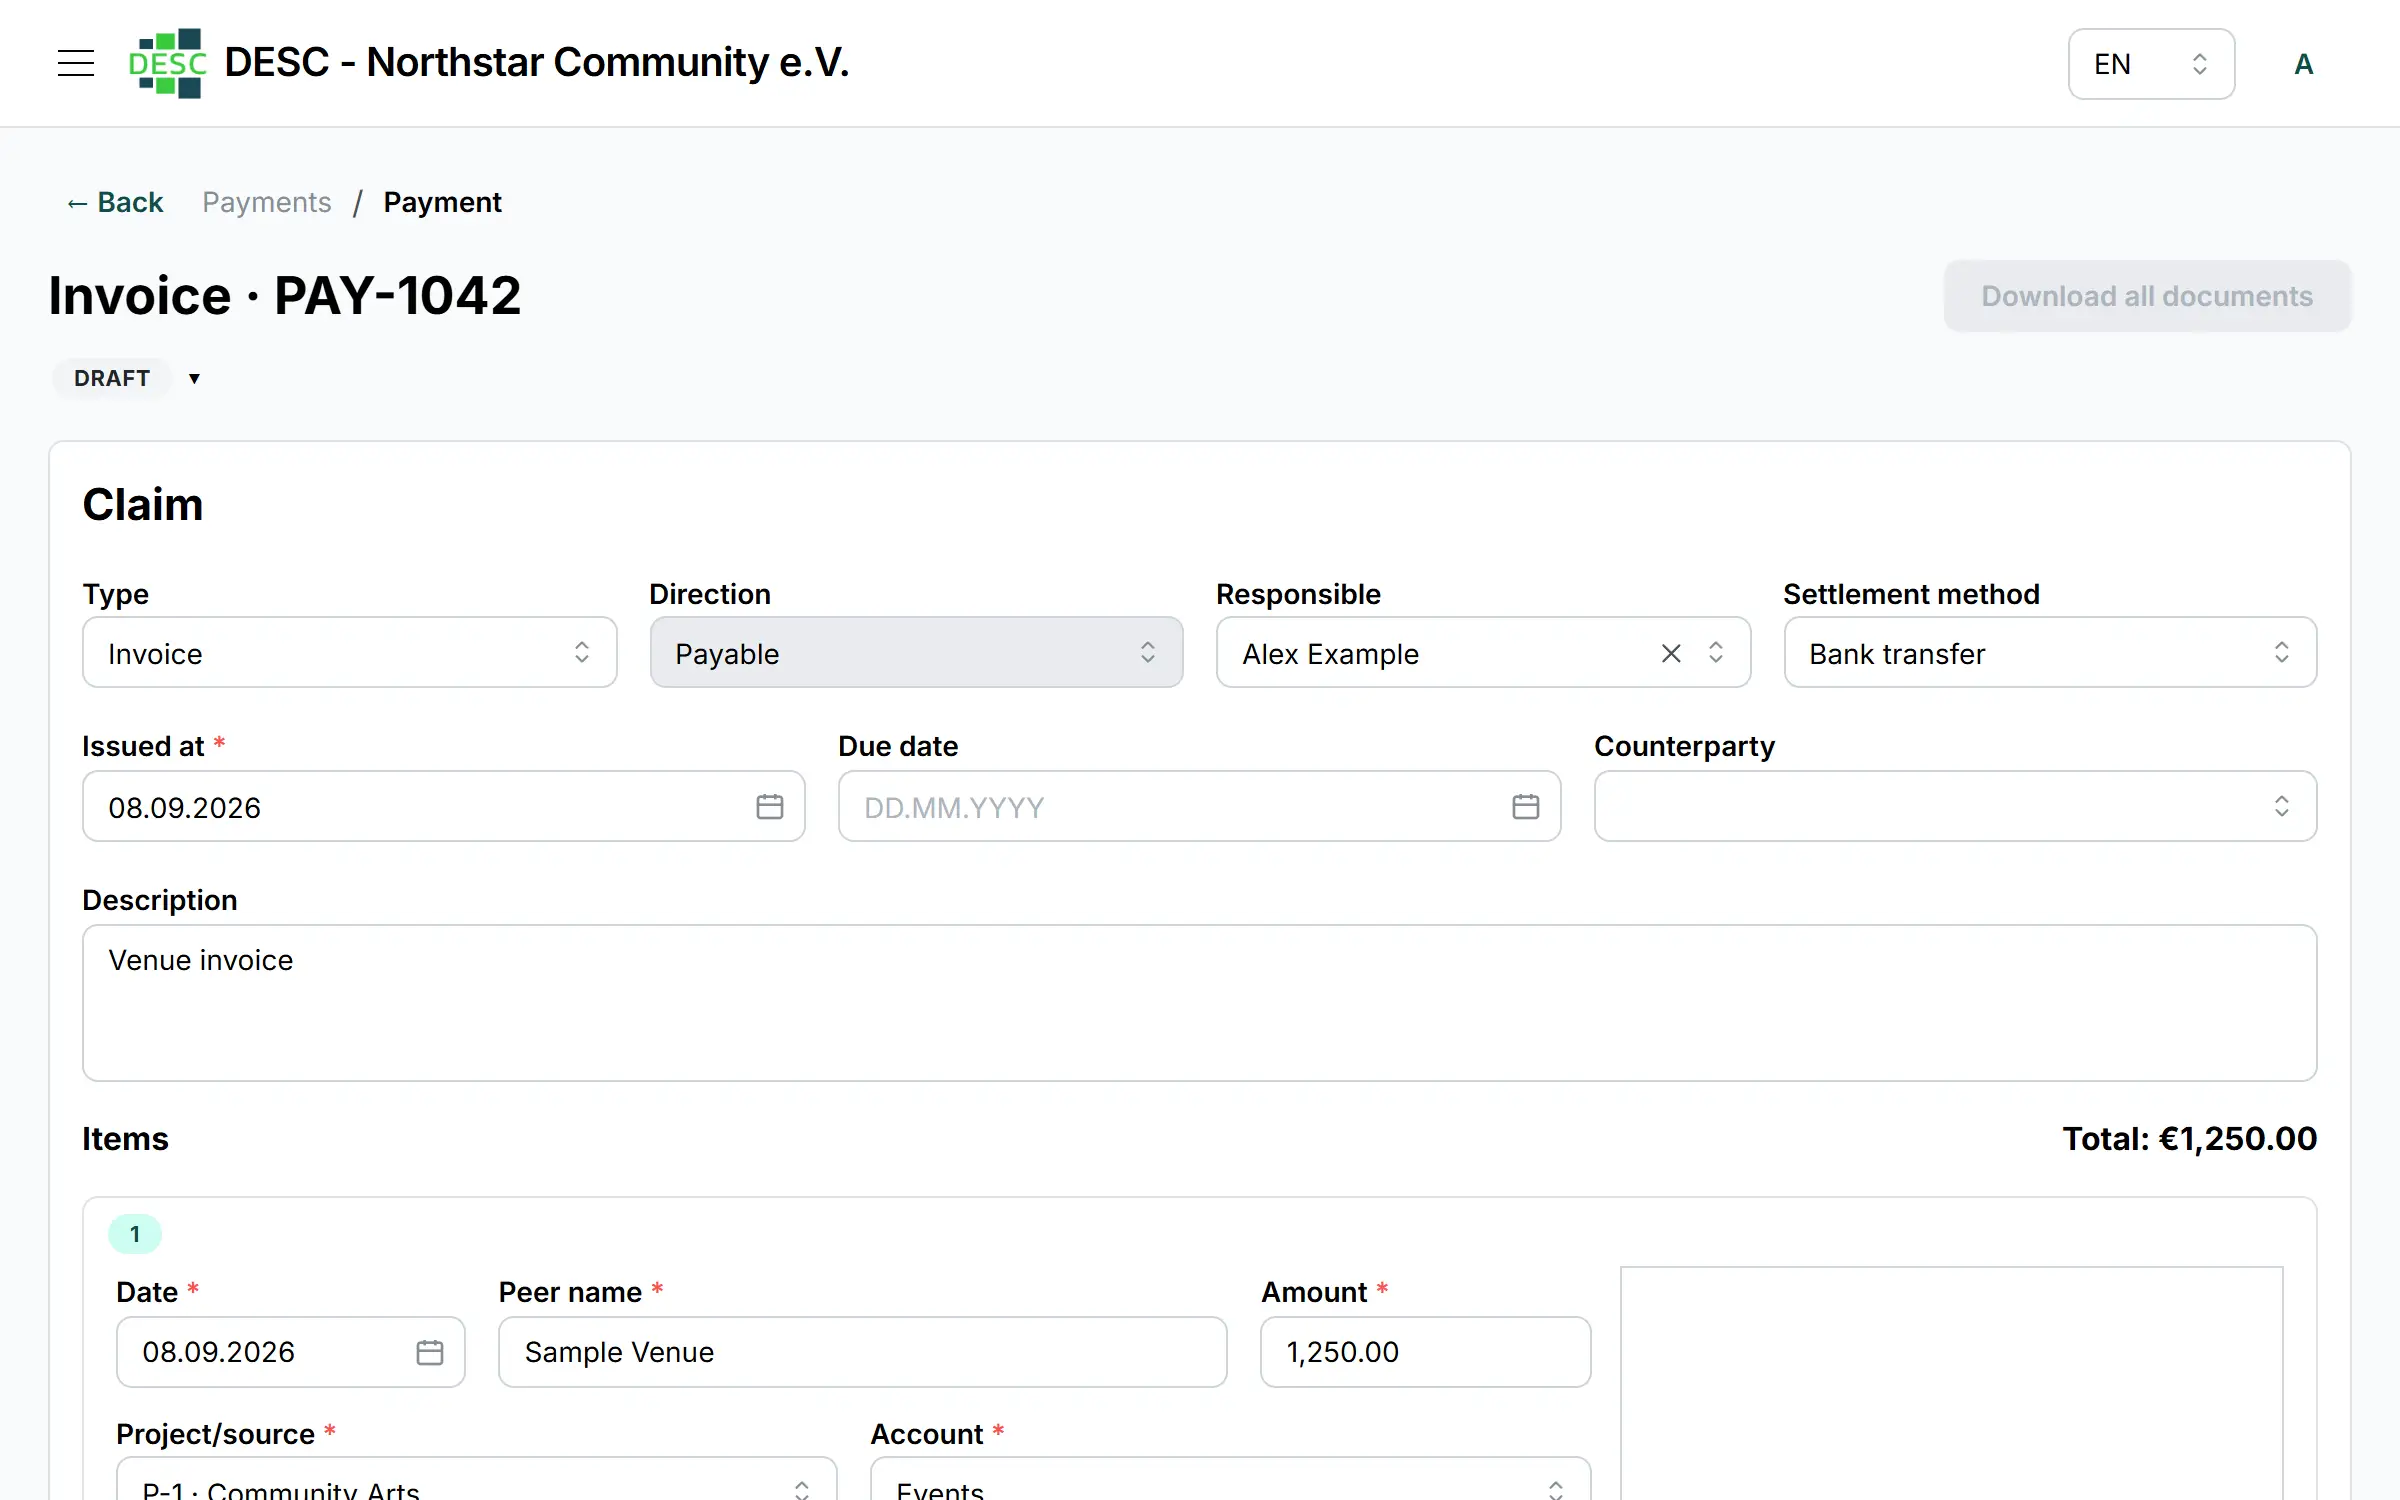Open the calendar picker for Due date
The height and width of the screenshot is (1500, 2400).
[1525, 806]
